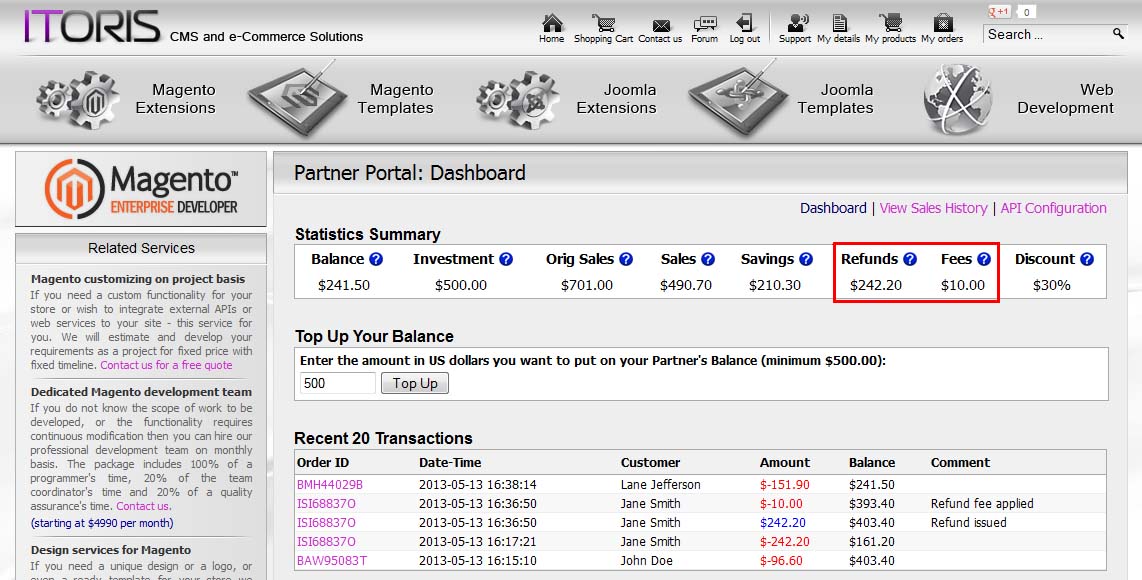Open order ISI68837O with Refund fee applied
This screenshot has width=1142, height=580.
326,503
